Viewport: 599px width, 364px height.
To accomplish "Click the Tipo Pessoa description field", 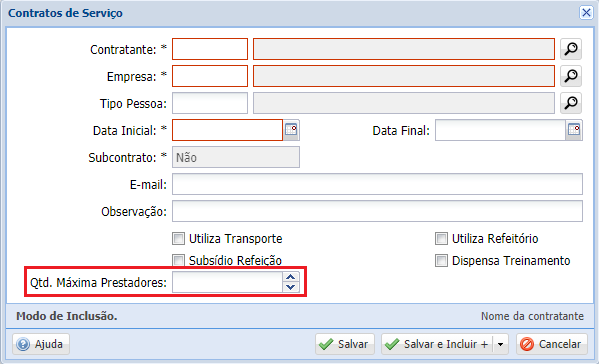I will pyautogui.click(x=404, y=103).
